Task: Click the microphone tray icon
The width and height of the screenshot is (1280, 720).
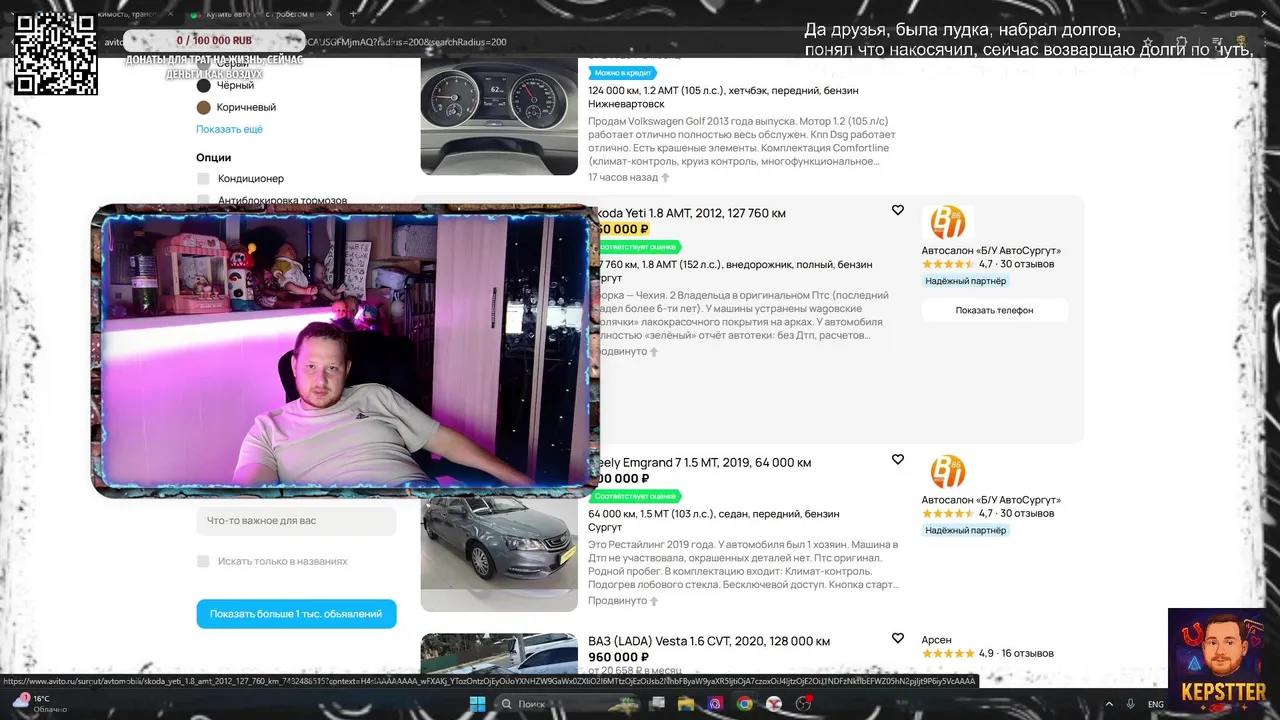Action: click(x=1131, y=704)
